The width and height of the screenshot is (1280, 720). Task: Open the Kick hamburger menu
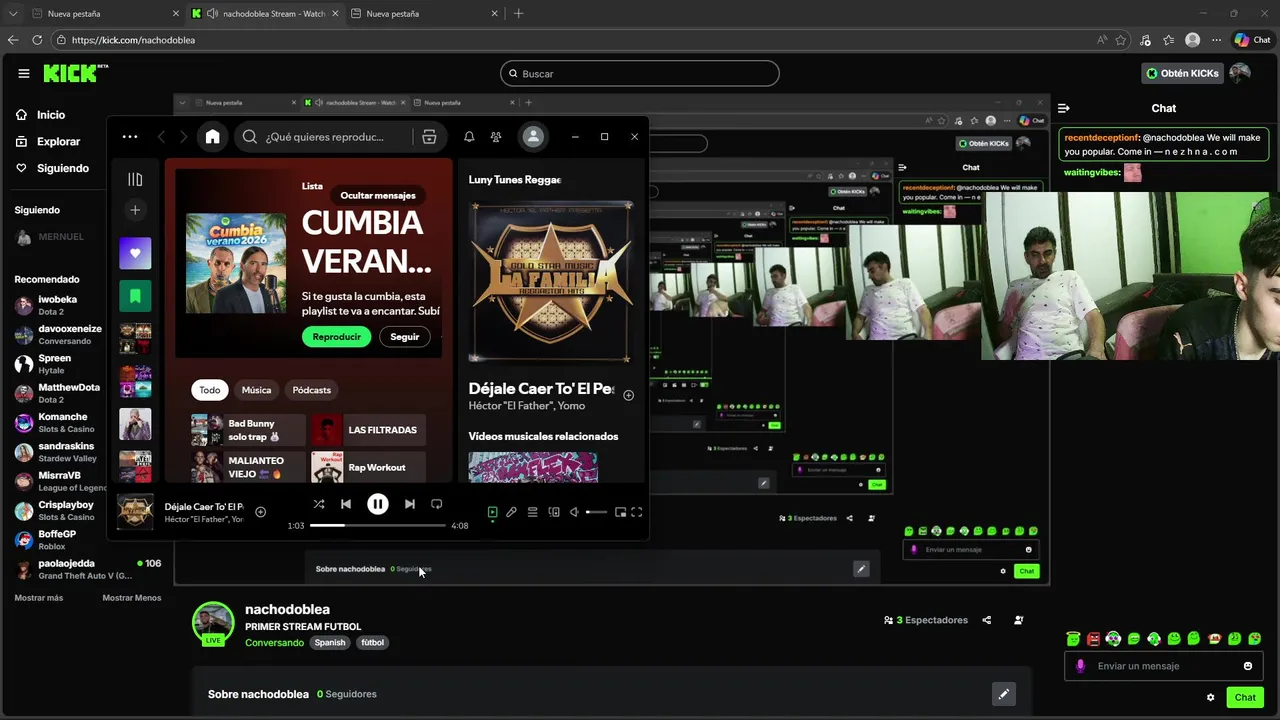click(24, 73)
